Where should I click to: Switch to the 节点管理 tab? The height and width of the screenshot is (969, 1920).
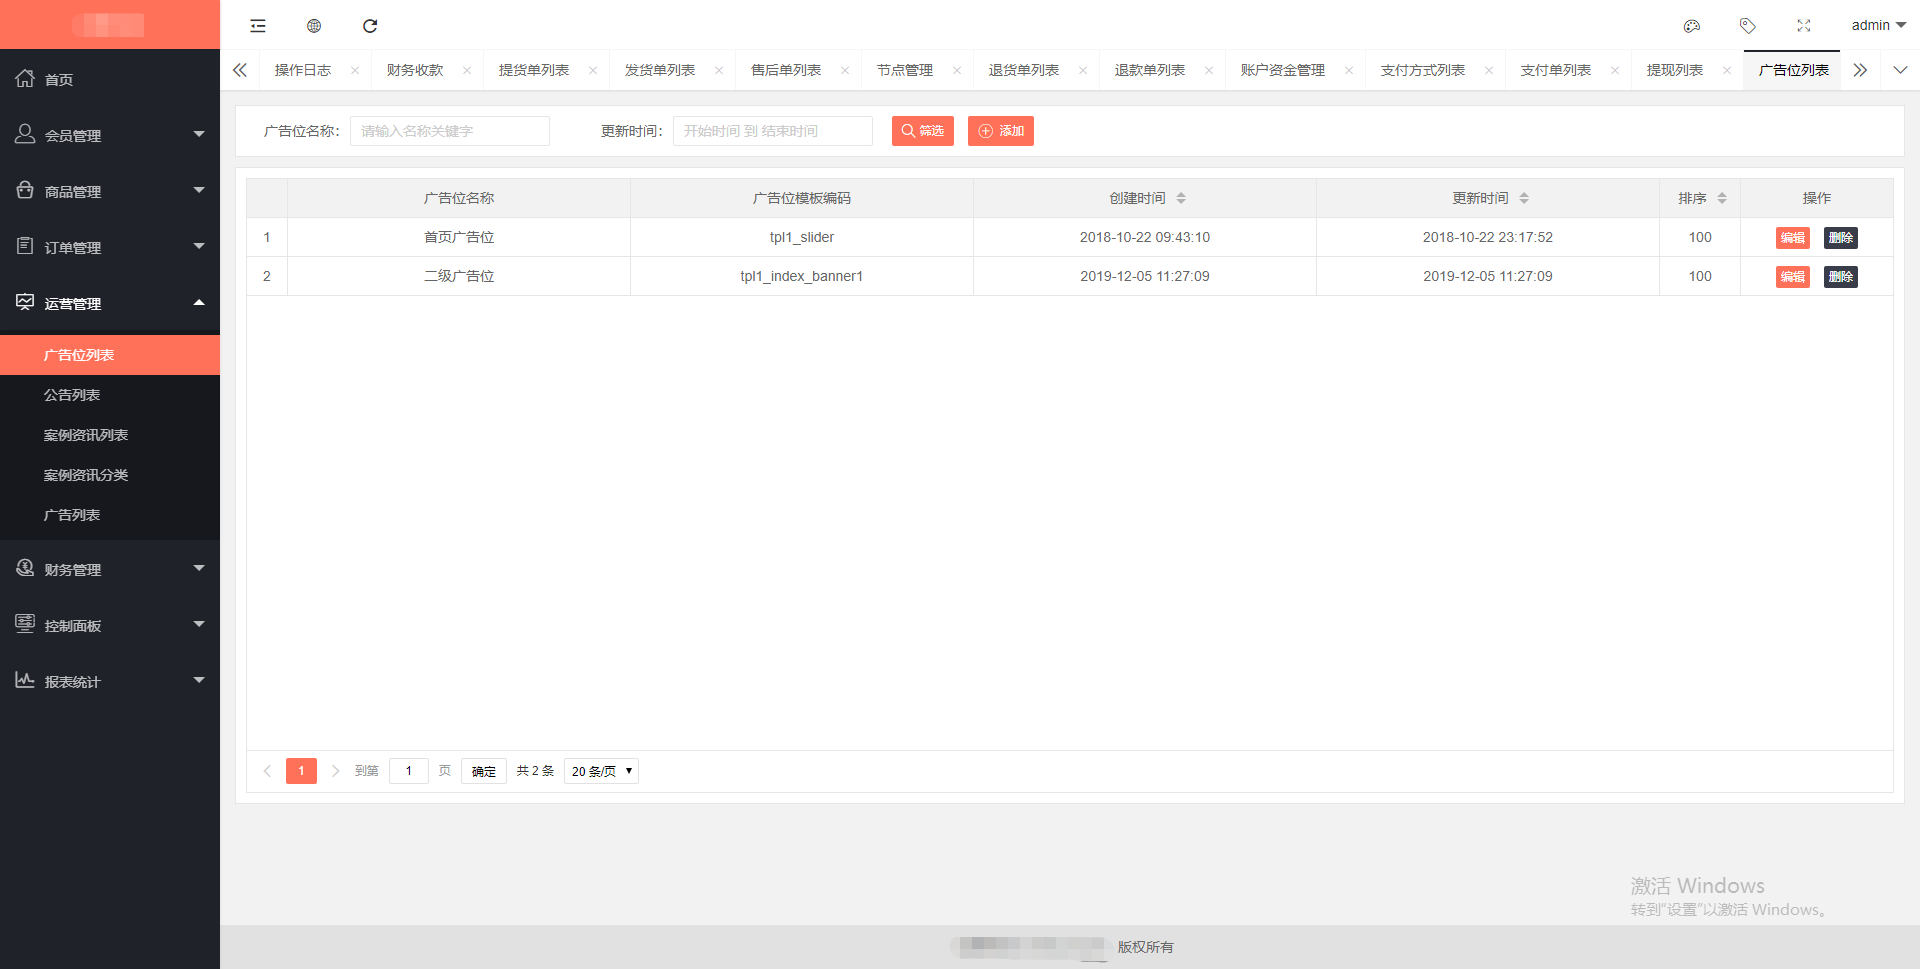[x=905, y=70]
